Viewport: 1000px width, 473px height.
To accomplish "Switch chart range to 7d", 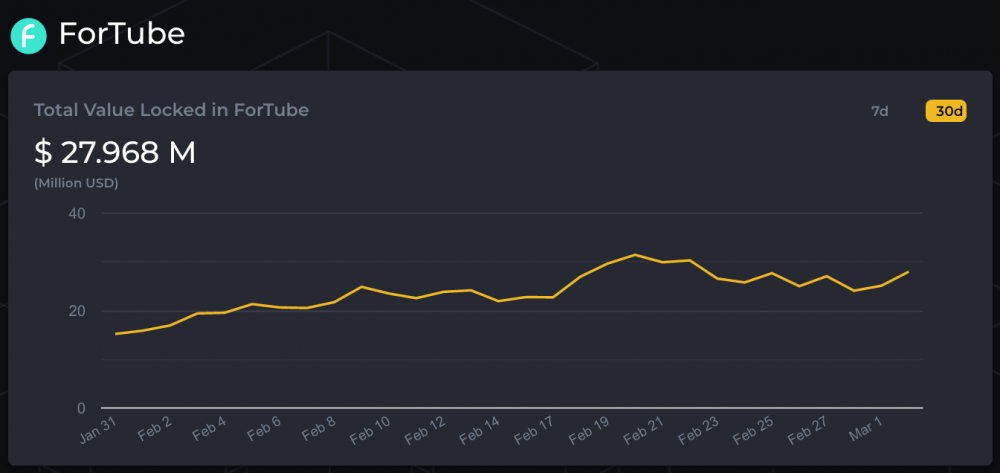I will click(x=879, y=112).
